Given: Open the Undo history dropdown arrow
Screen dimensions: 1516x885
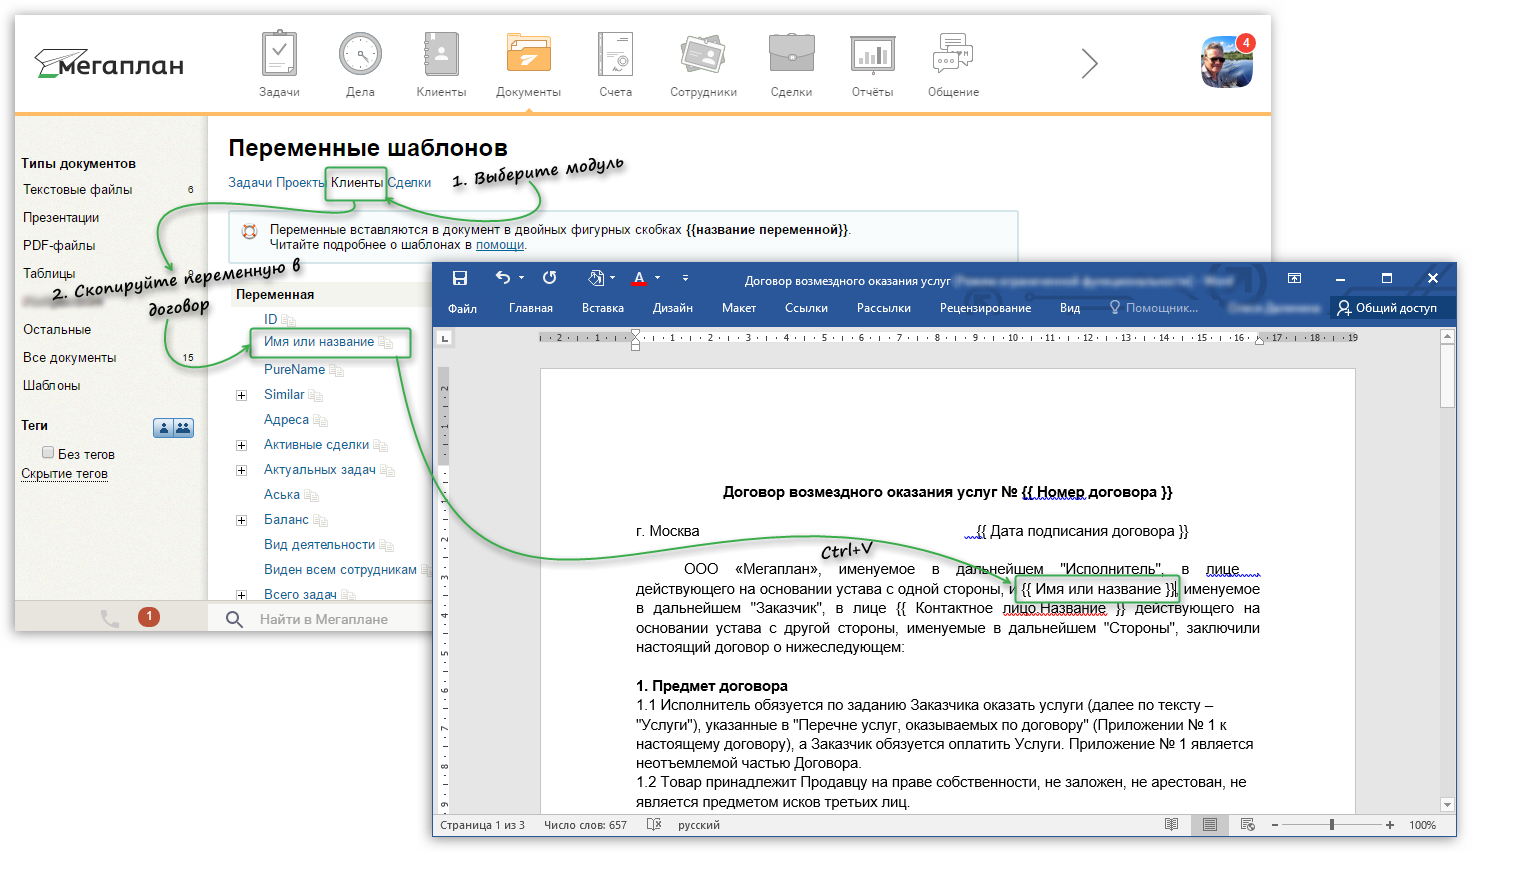Looking at the screenshot, I should [521, 278].
